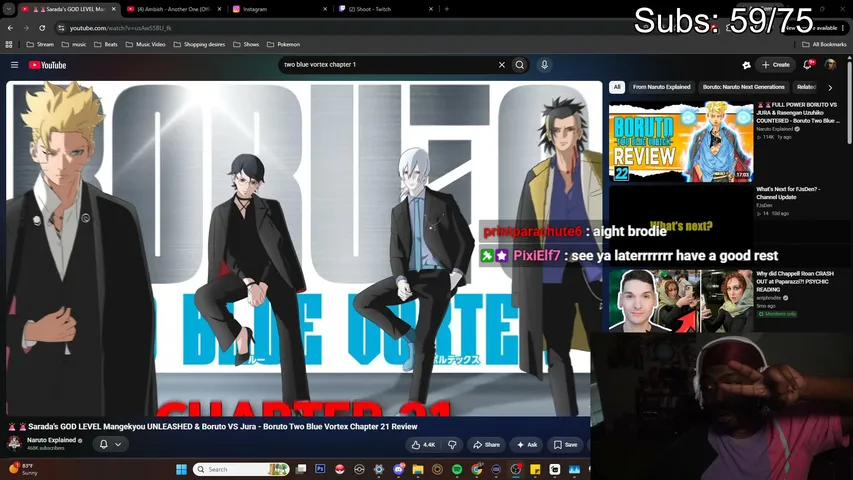Open Sticky Notes from the taskbar
The image size is (853, 480).
[535, 469]
